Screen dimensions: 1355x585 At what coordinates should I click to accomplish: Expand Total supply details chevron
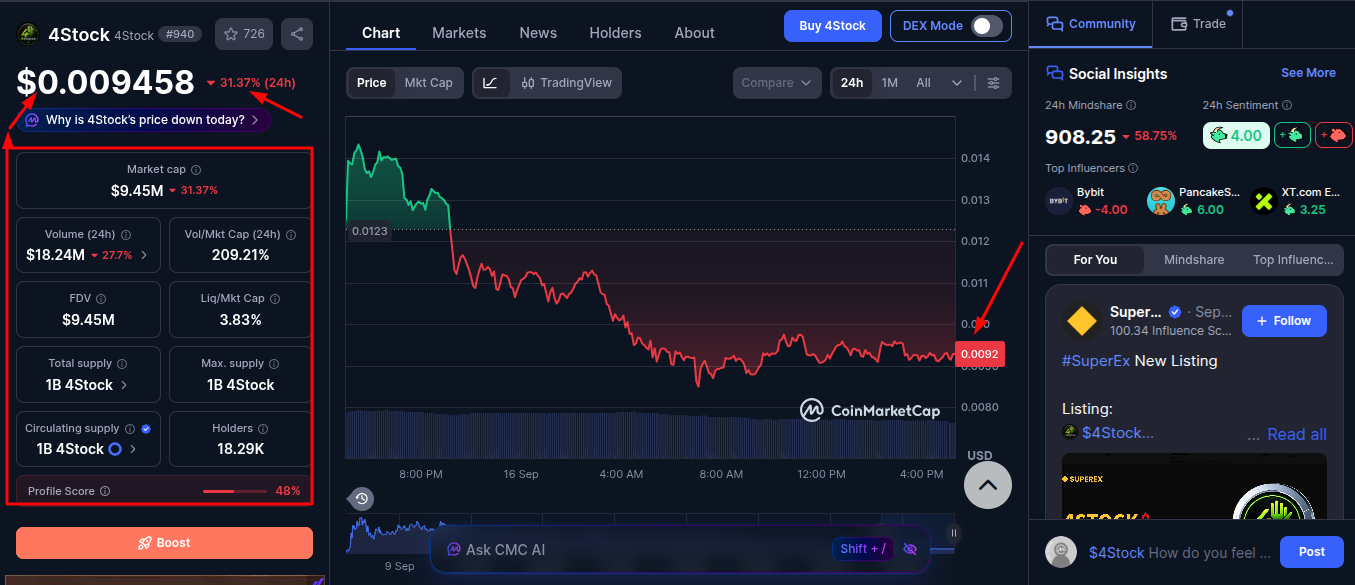point(124,385)
